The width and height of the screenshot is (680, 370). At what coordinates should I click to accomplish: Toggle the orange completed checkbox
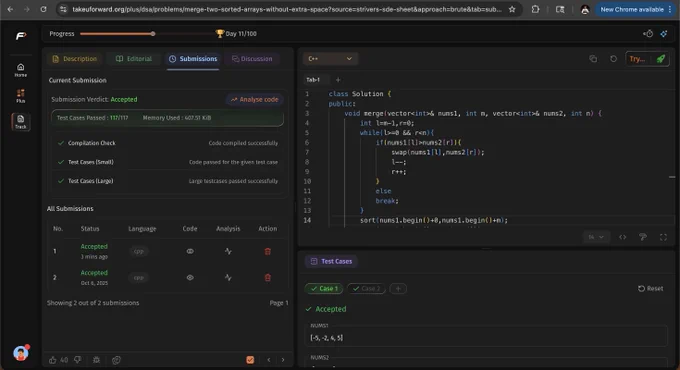point(250,360)
